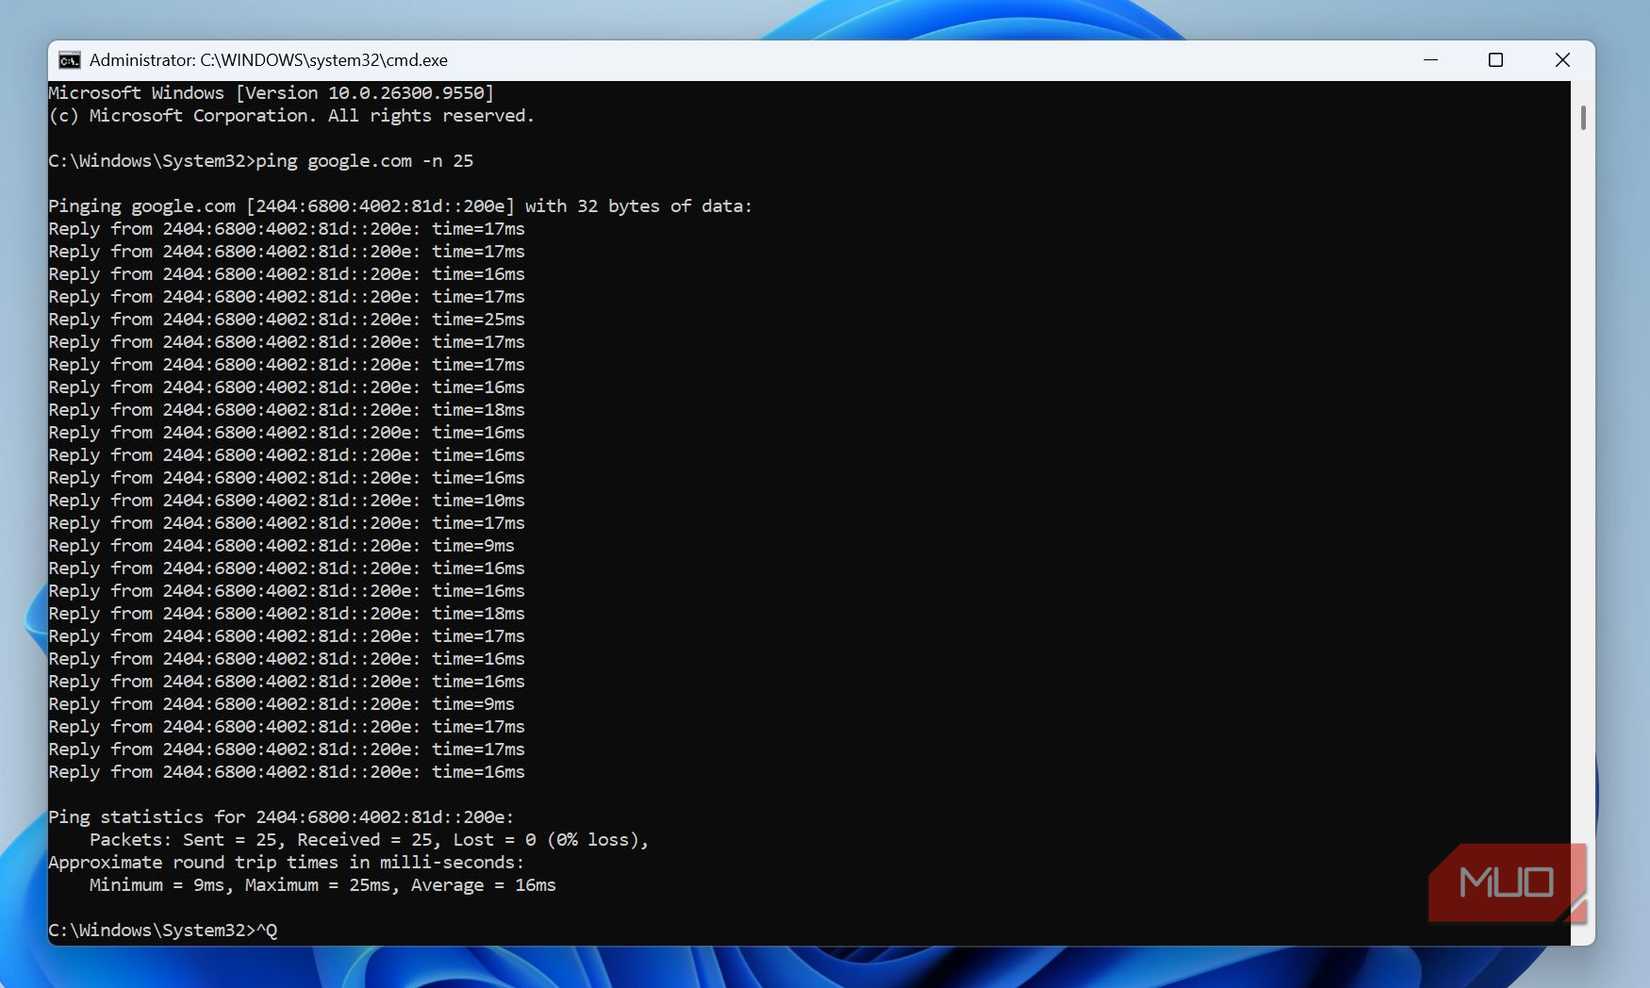Click the 'Administrator: C:\WINDOWS\system32\cmd.exe' title text
Image resolution: width=1650 pixels, height=988 pixels.
(268, 60)
